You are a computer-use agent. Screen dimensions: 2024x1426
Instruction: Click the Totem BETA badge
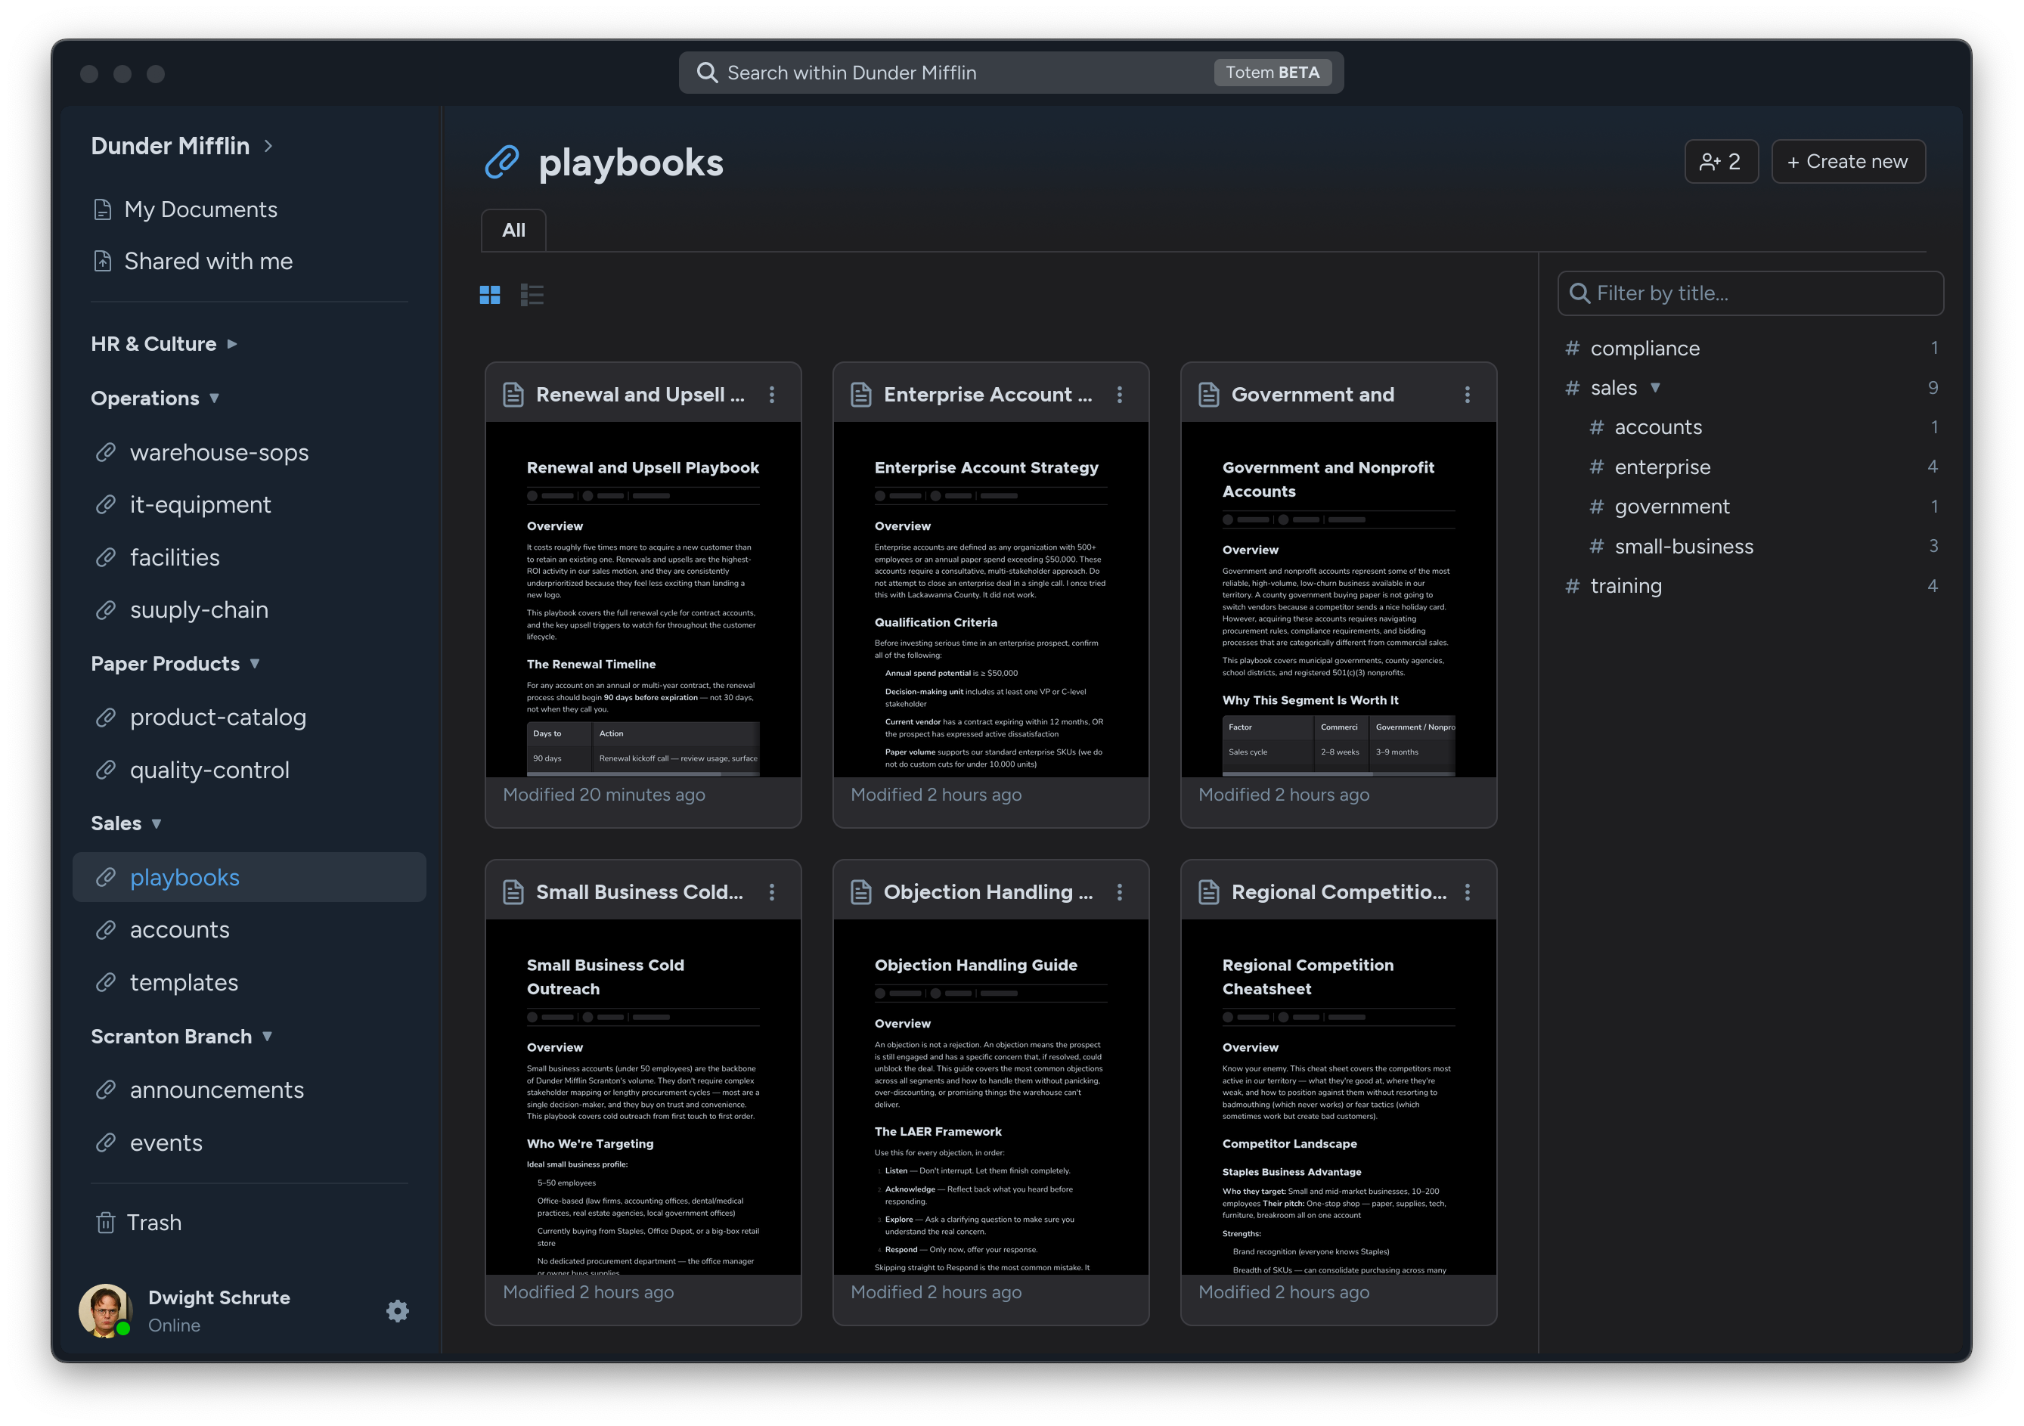point(1272,72)
